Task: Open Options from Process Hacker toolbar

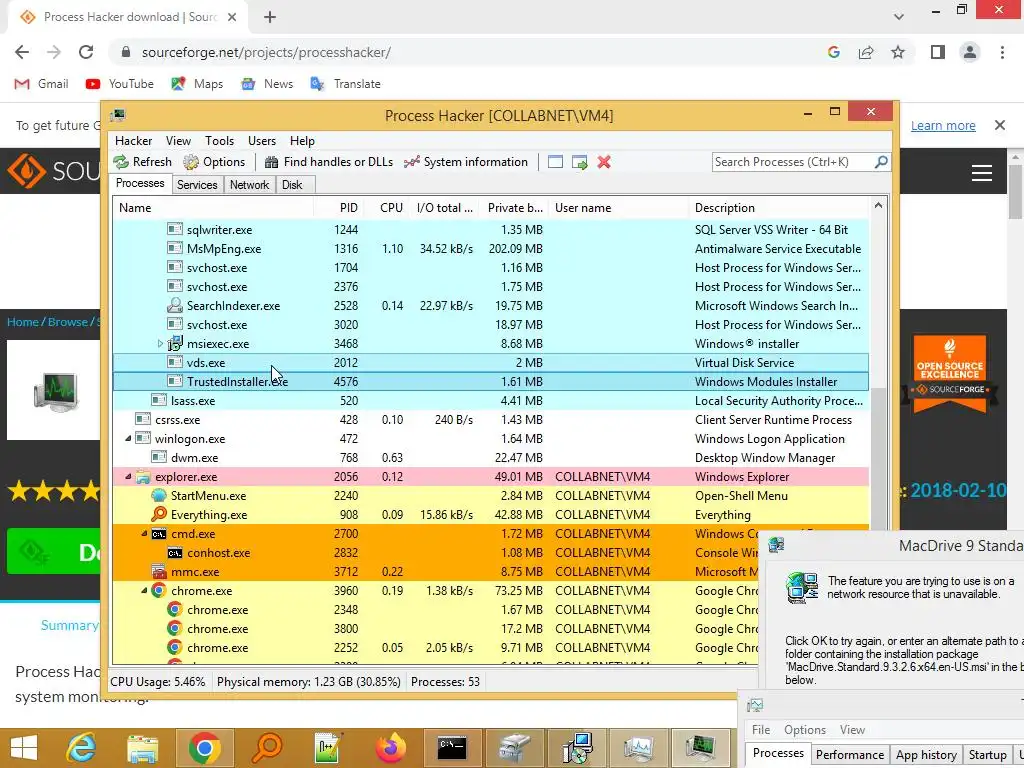Action: [x=214, y=162]
